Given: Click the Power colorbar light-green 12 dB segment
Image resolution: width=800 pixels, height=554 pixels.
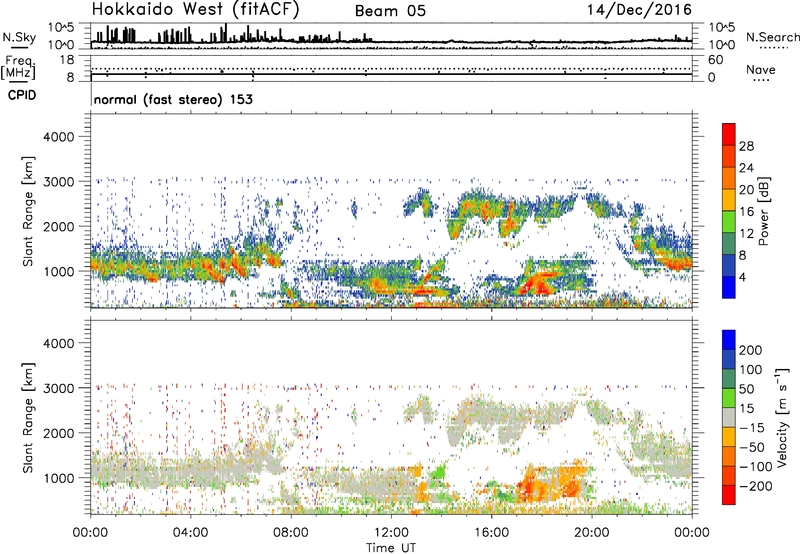Looking at the screenshot, I should pos(729,222).
